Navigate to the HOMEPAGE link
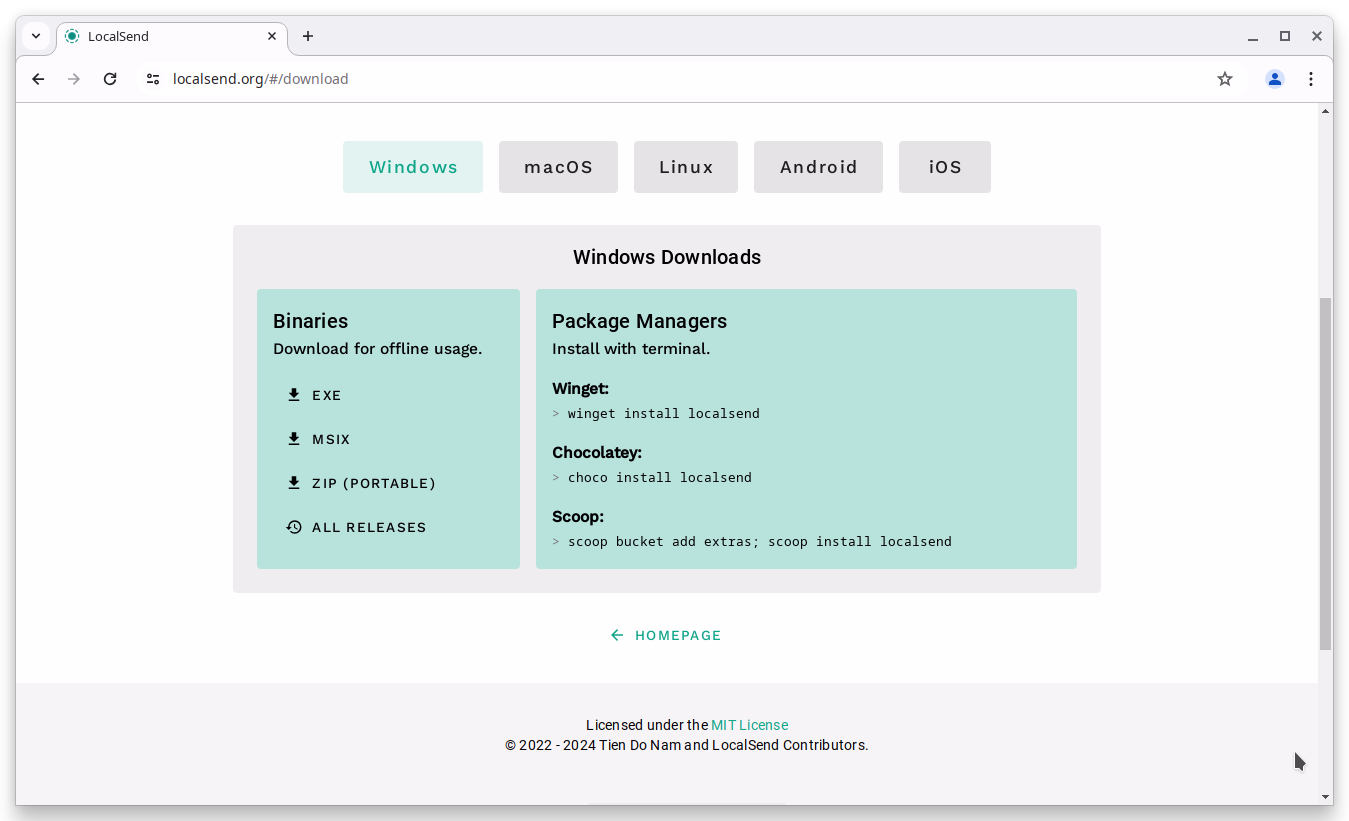Image resolution: width=1349 pixels, height=821 pixels. (x=677, y=634)
